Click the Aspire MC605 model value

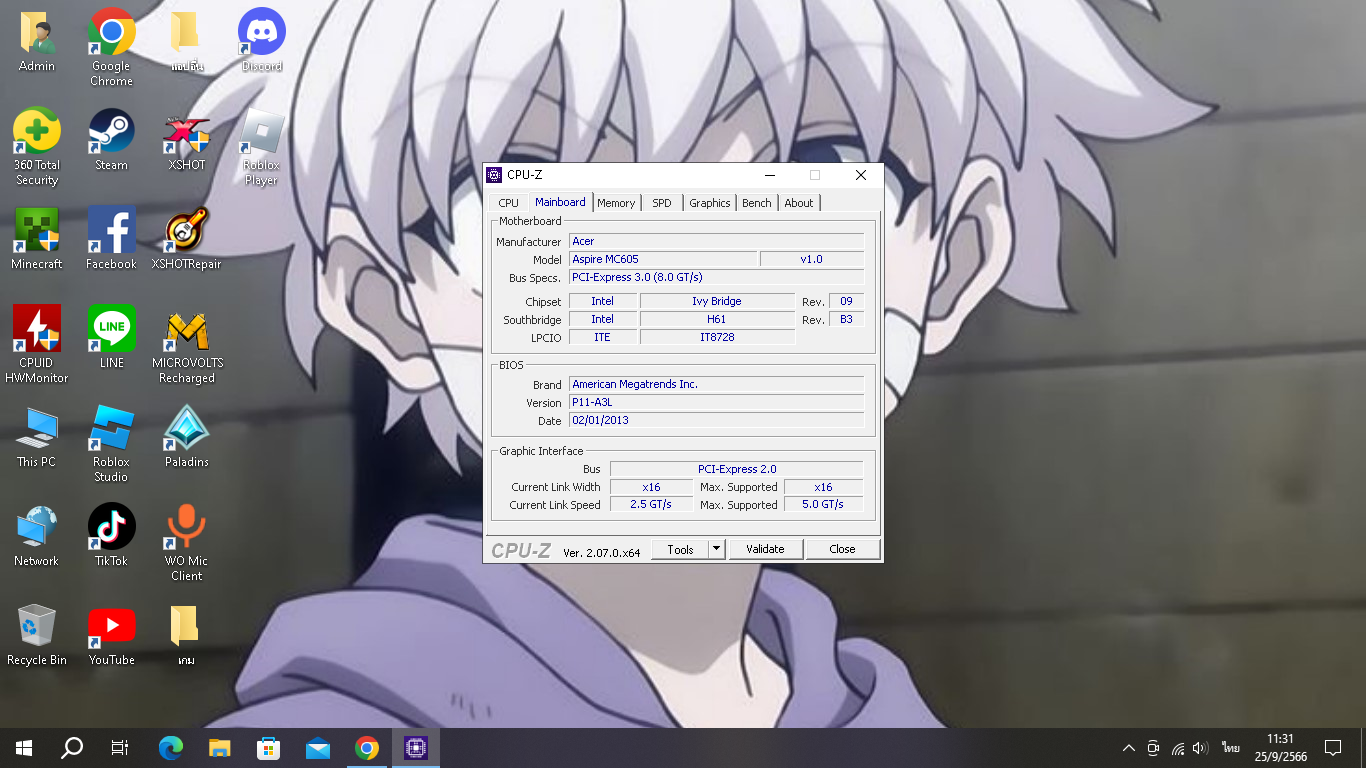point(662,259)
